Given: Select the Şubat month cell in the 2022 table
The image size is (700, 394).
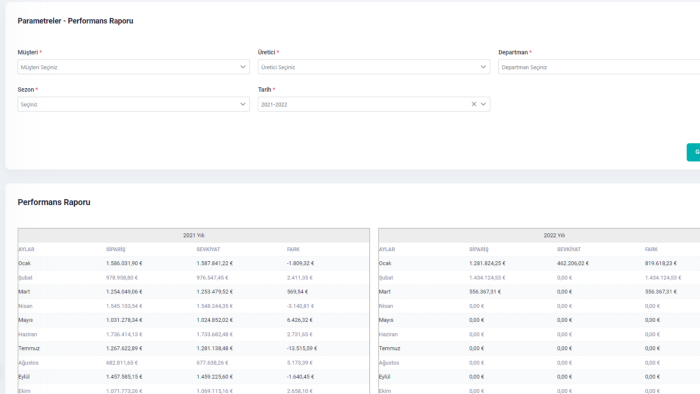Looking at the screenshot, I should click(x=386, y=278).
